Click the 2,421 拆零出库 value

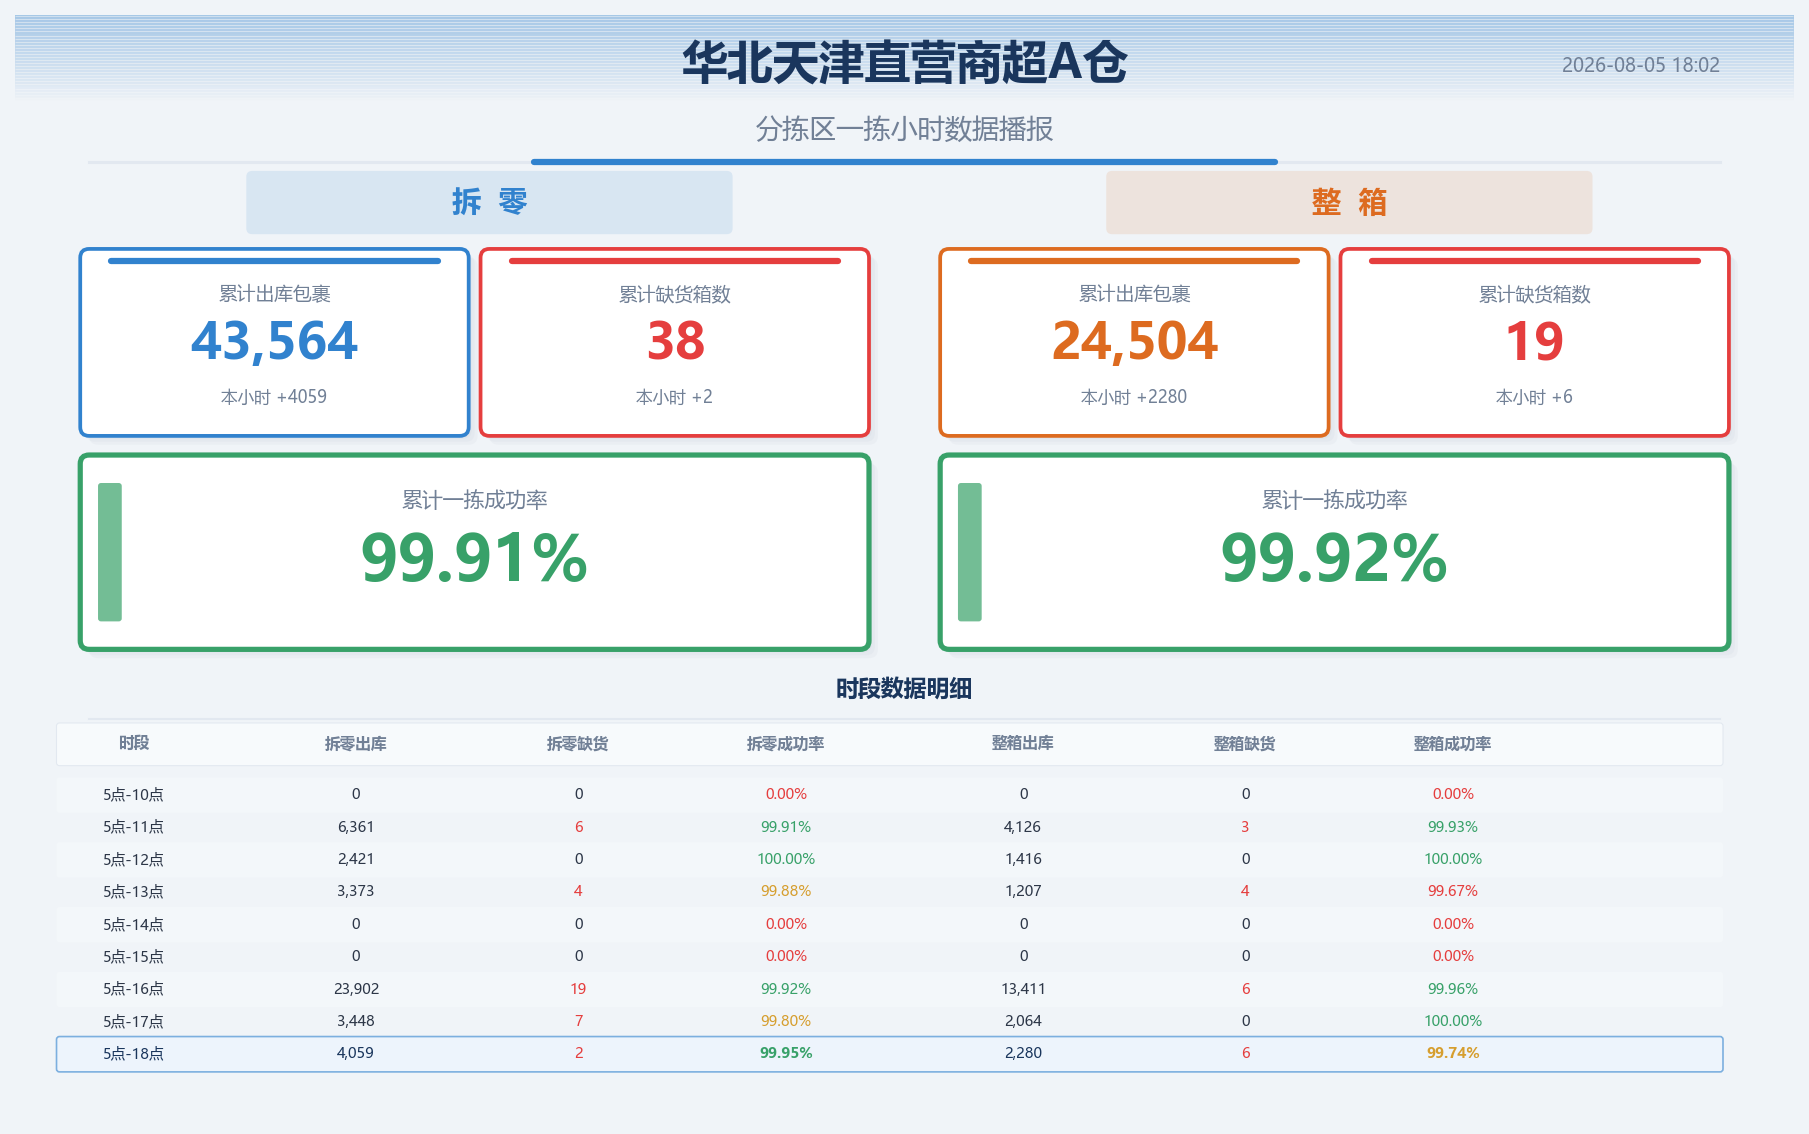click(356, 859)
